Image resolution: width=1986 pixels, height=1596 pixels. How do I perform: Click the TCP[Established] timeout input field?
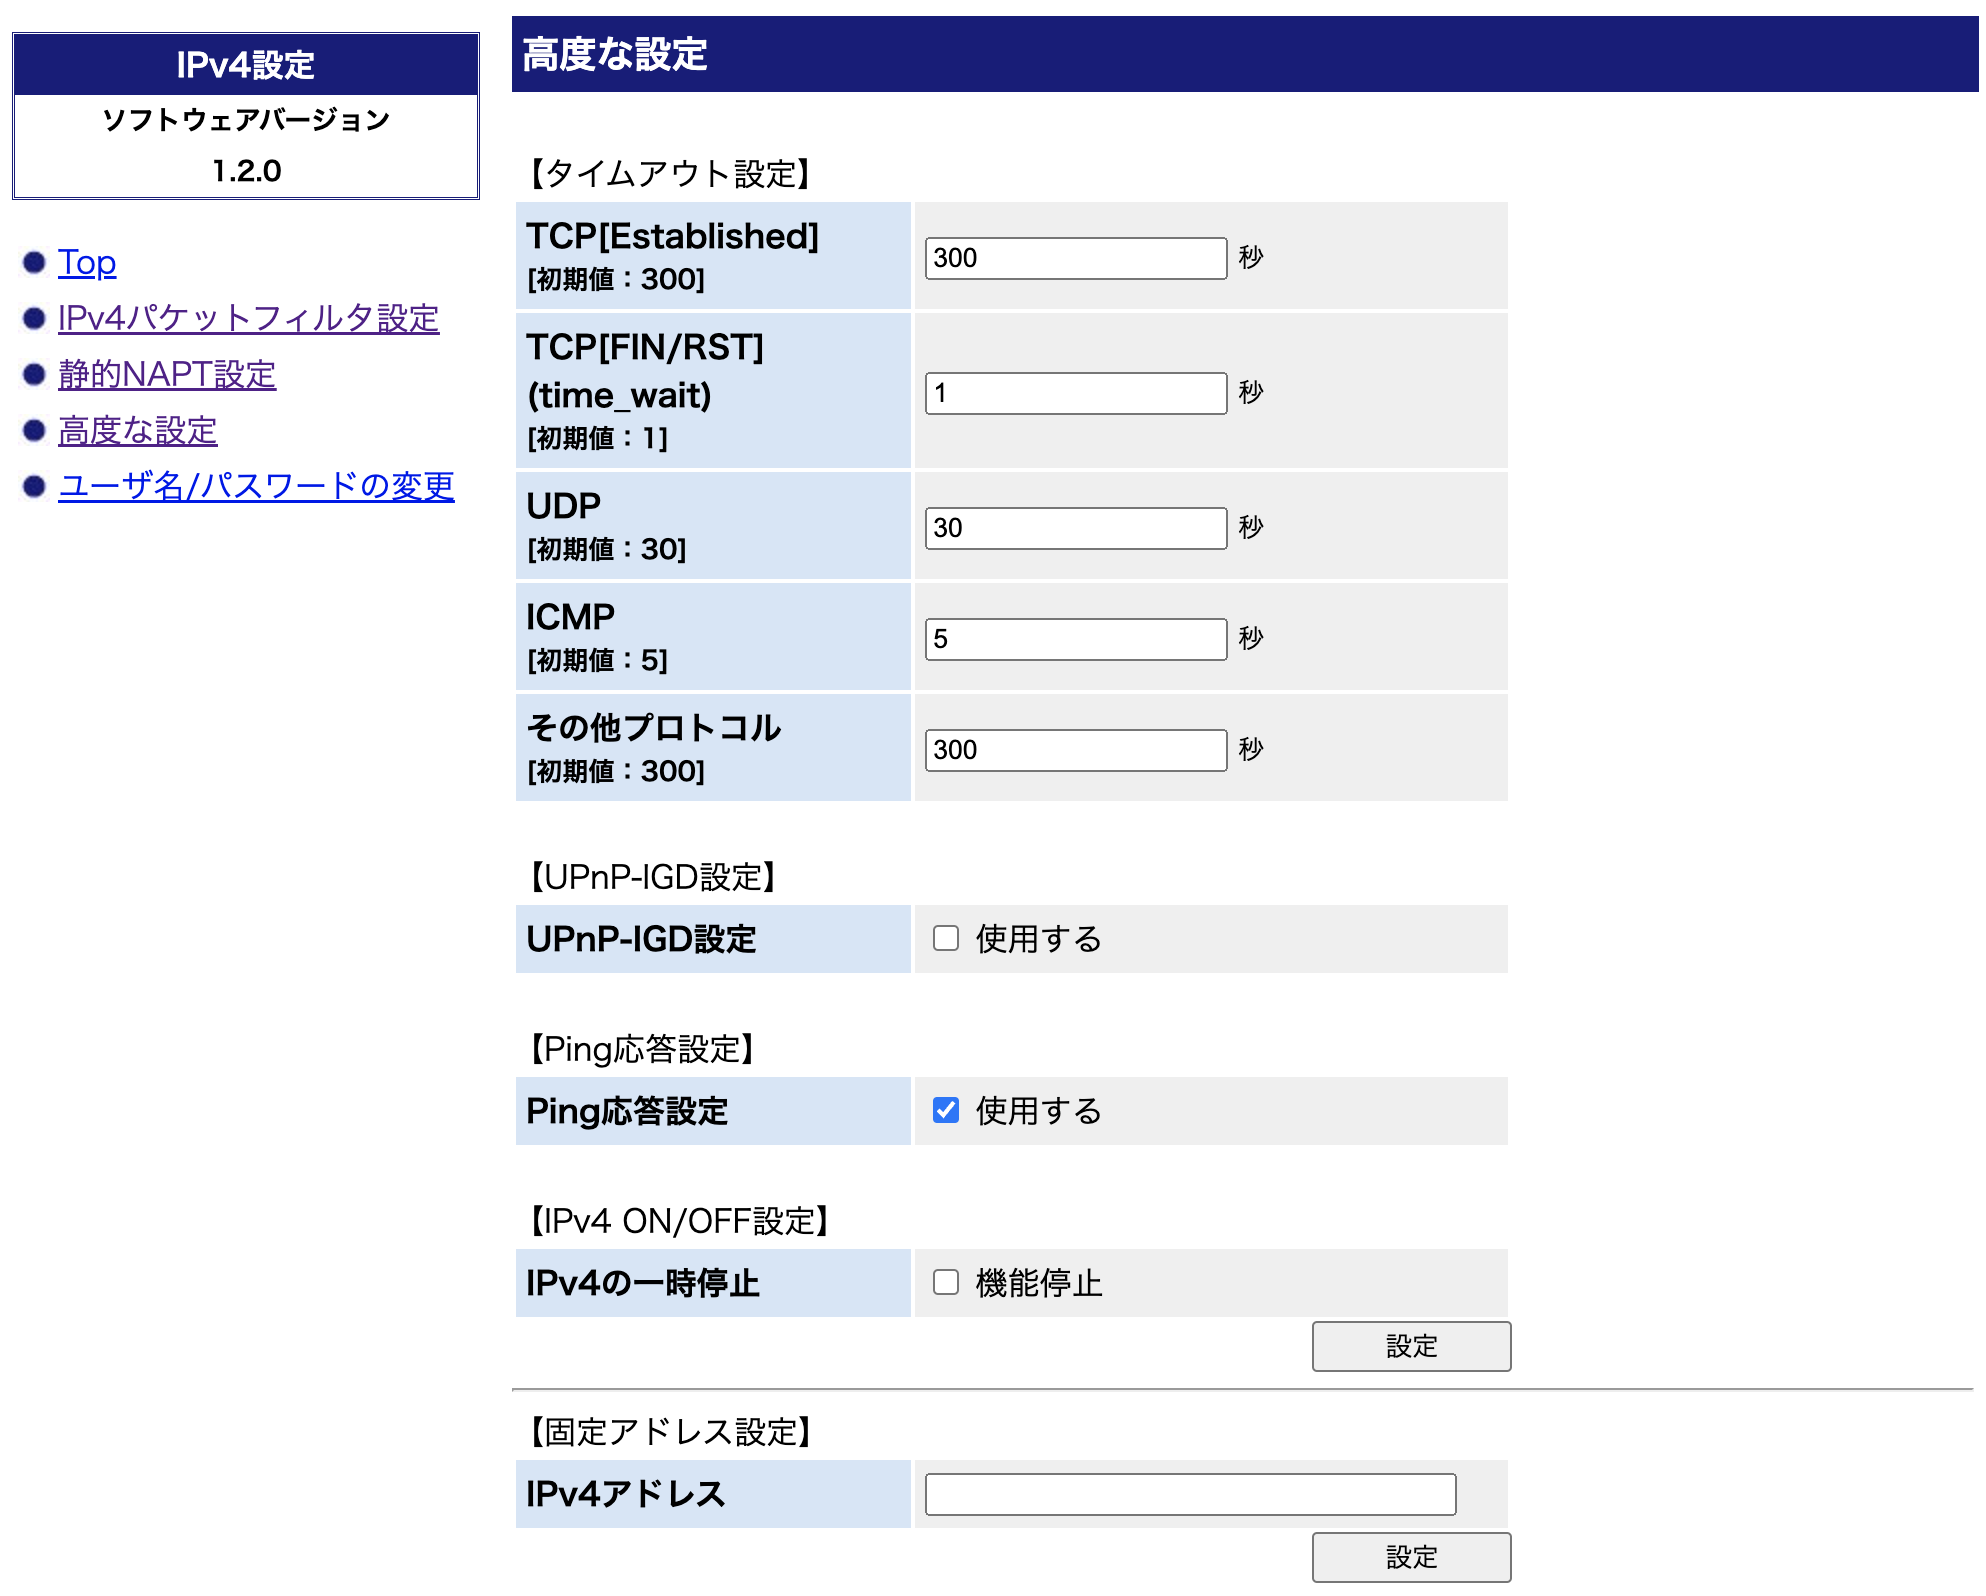point(1075,259)
